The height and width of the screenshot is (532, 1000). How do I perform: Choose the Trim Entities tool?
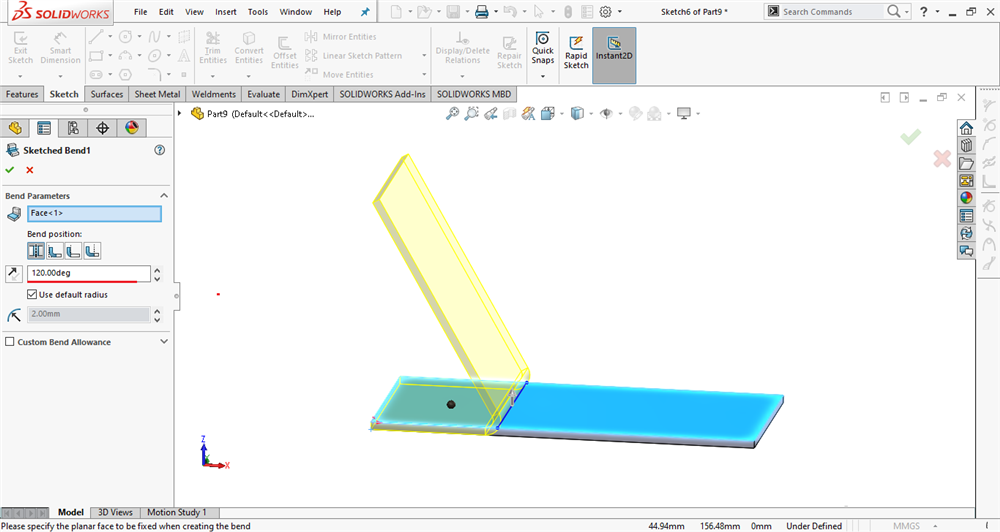point(213,47)
